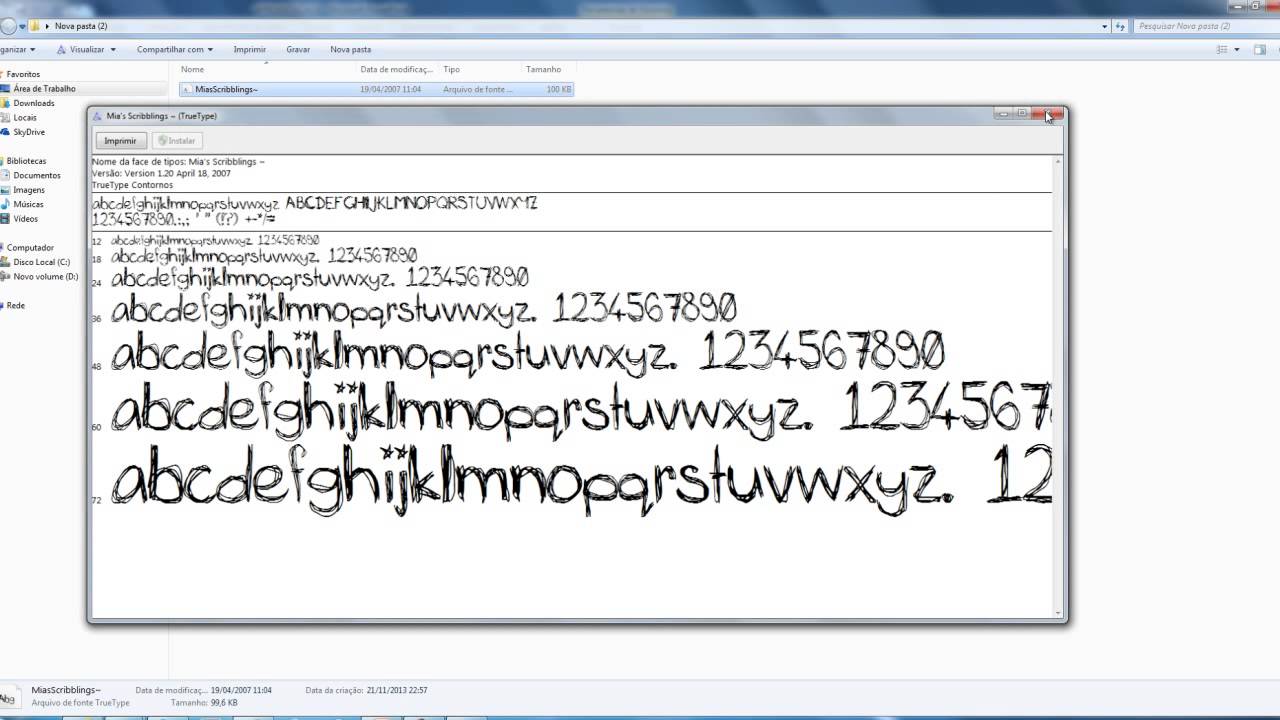Open the address bar history dropdown
Viewport: 1280px width, 720px height.
click(1105, 26)
